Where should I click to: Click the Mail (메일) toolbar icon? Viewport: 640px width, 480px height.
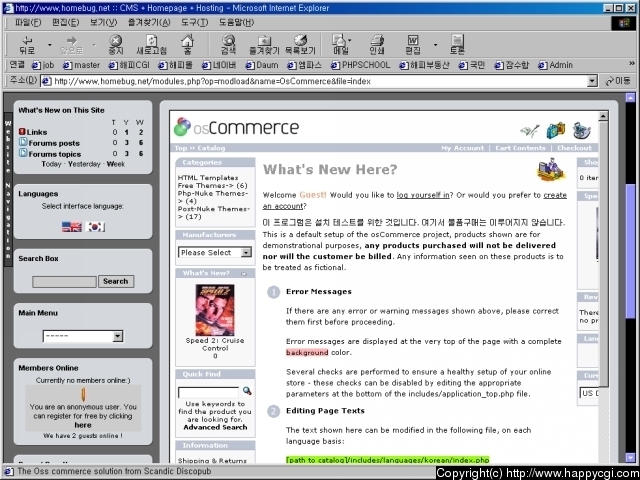(340, 44)
